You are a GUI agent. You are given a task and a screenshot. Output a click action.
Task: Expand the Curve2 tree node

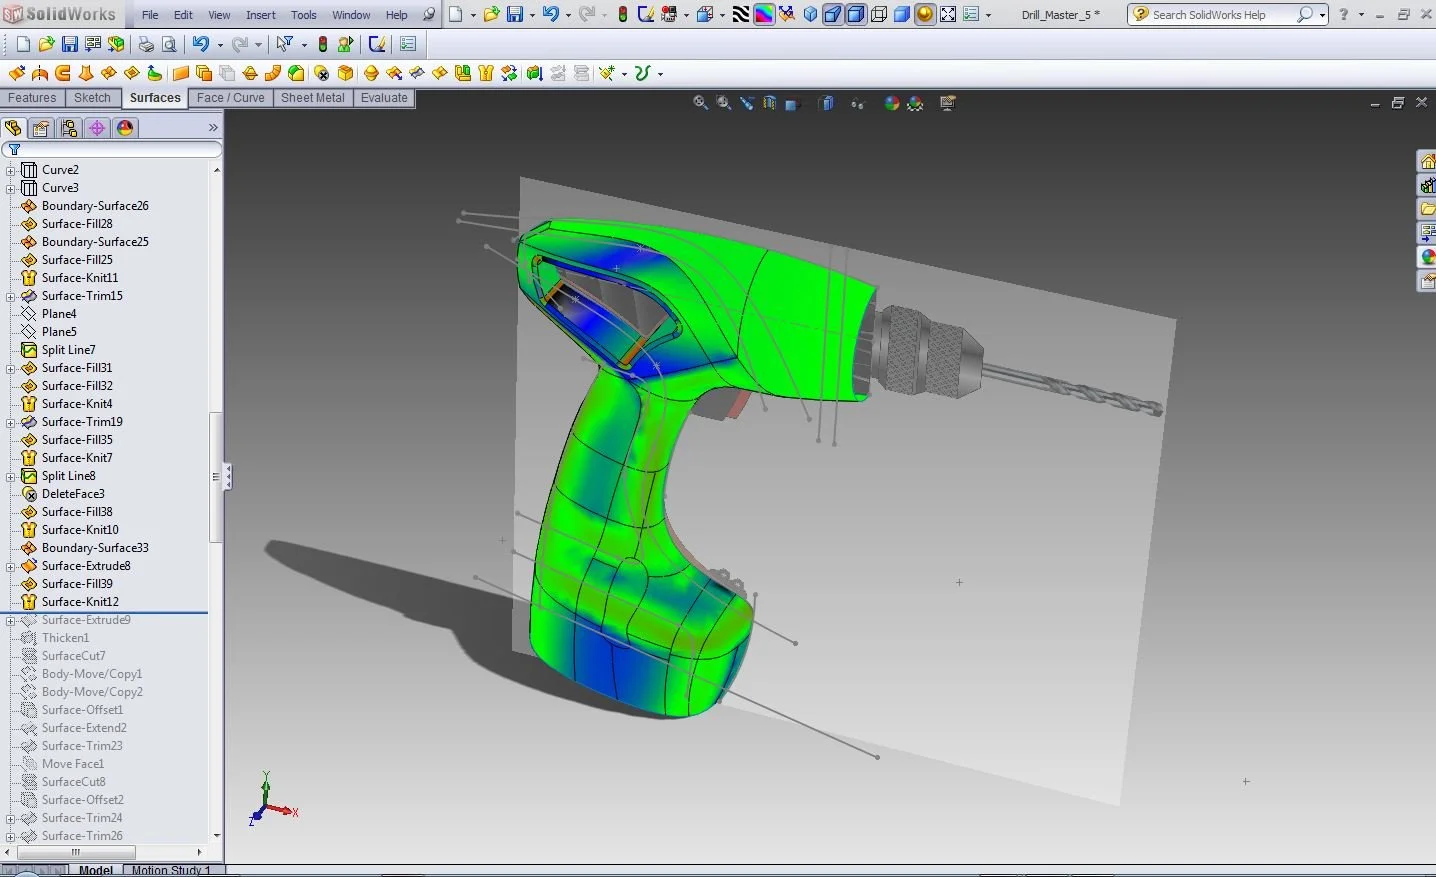coord(11,170)
